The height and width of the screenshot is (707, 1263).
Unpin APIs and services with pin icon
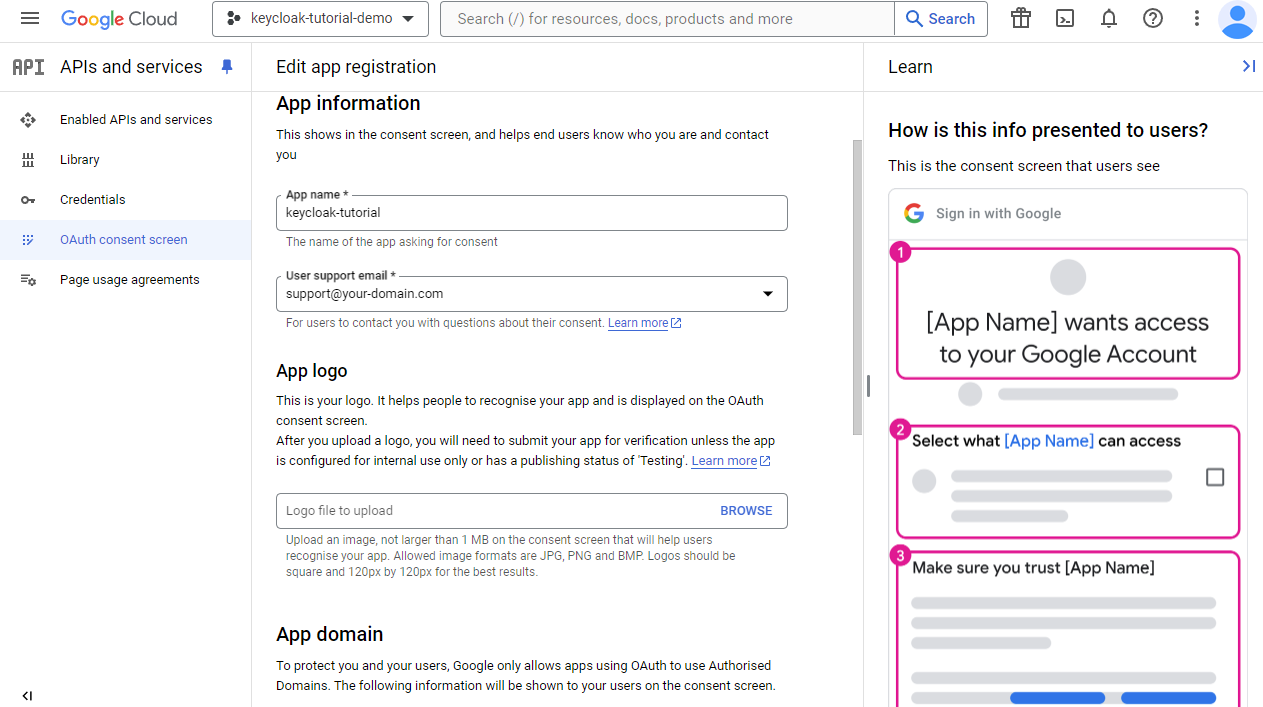[x=227, y=67]
